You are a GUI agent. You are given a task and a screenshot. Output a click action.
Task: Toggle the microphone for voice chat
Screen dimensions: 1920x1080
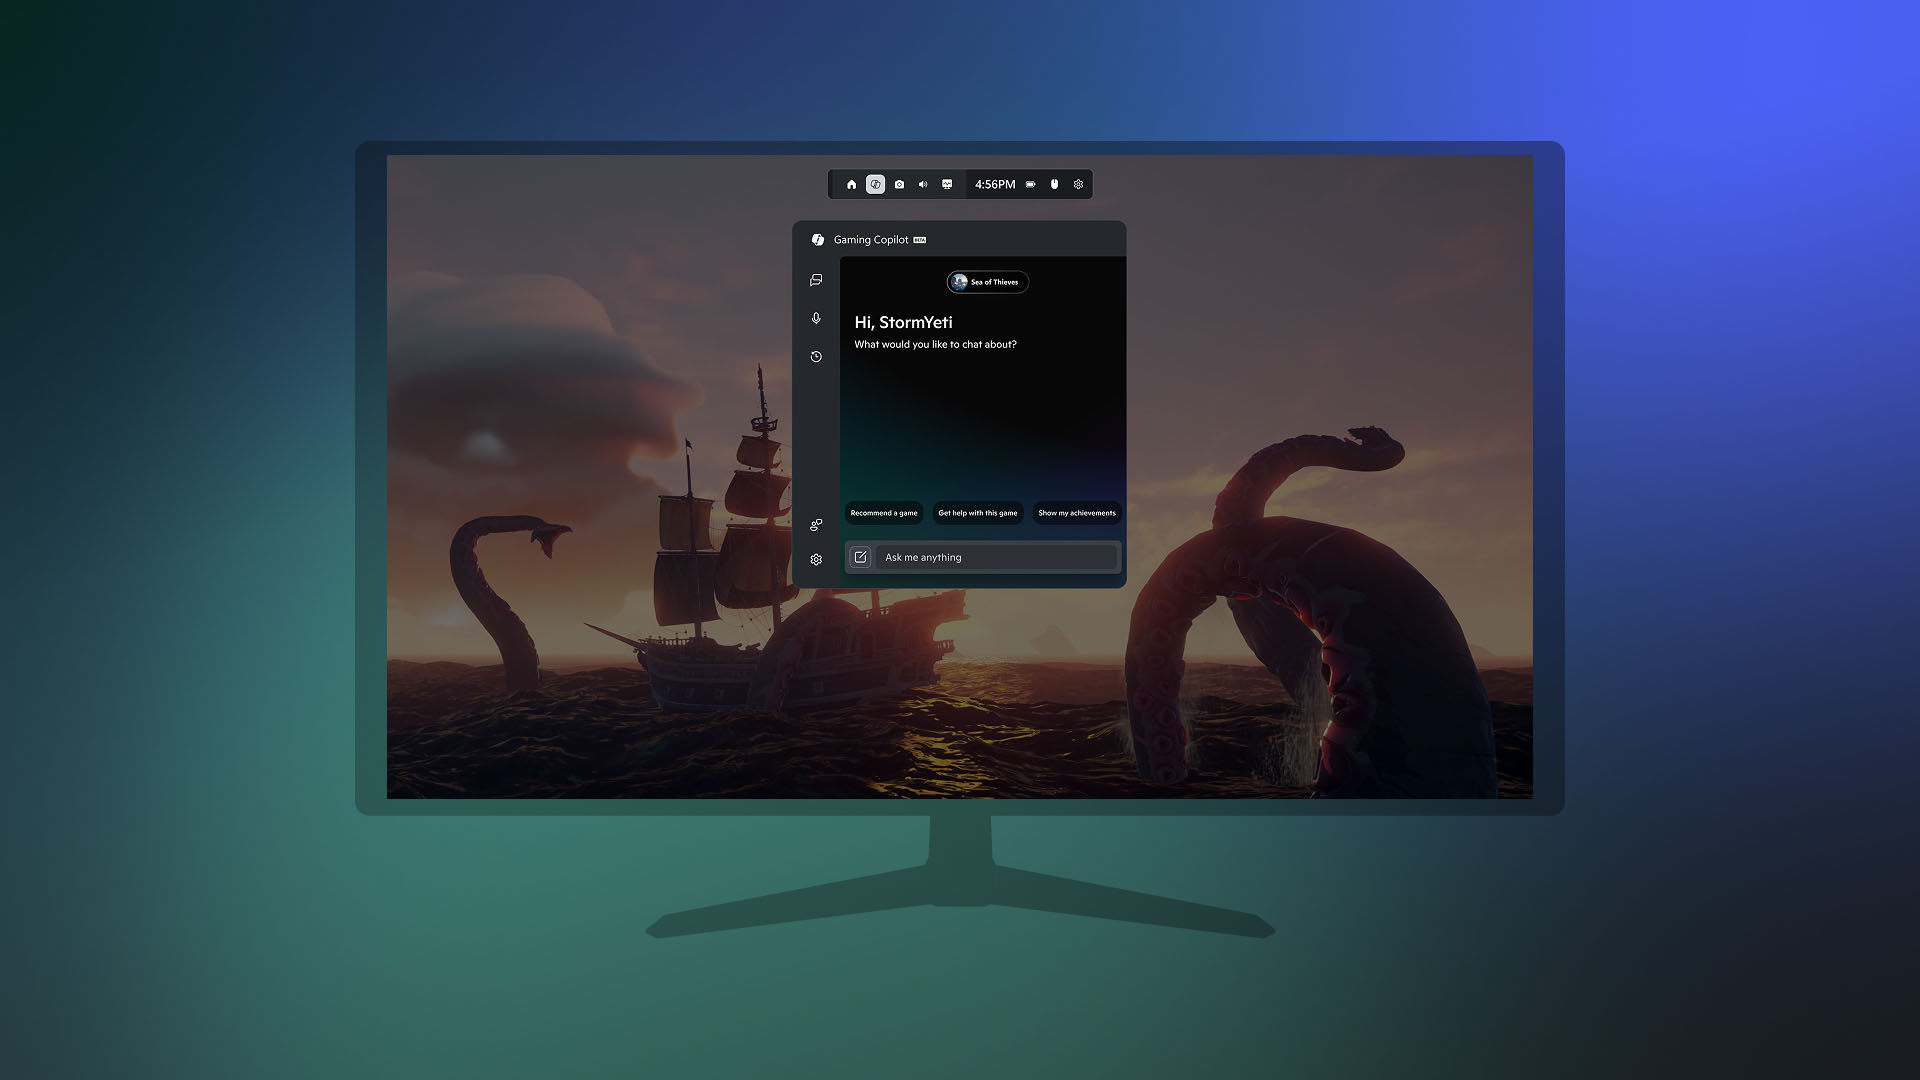coord(816,319)
